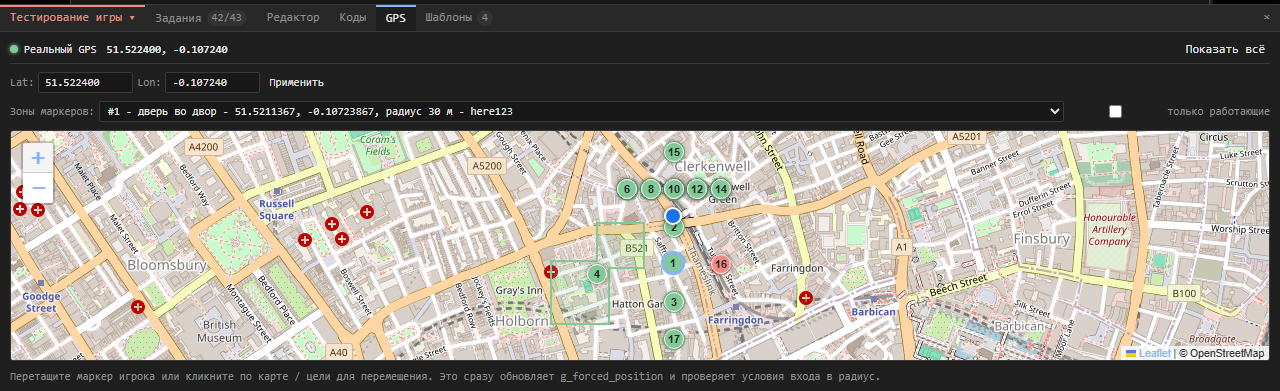Click the 'Применить' button
The width and height of the screenshot is (1280, 391).
tap(296, 82)
